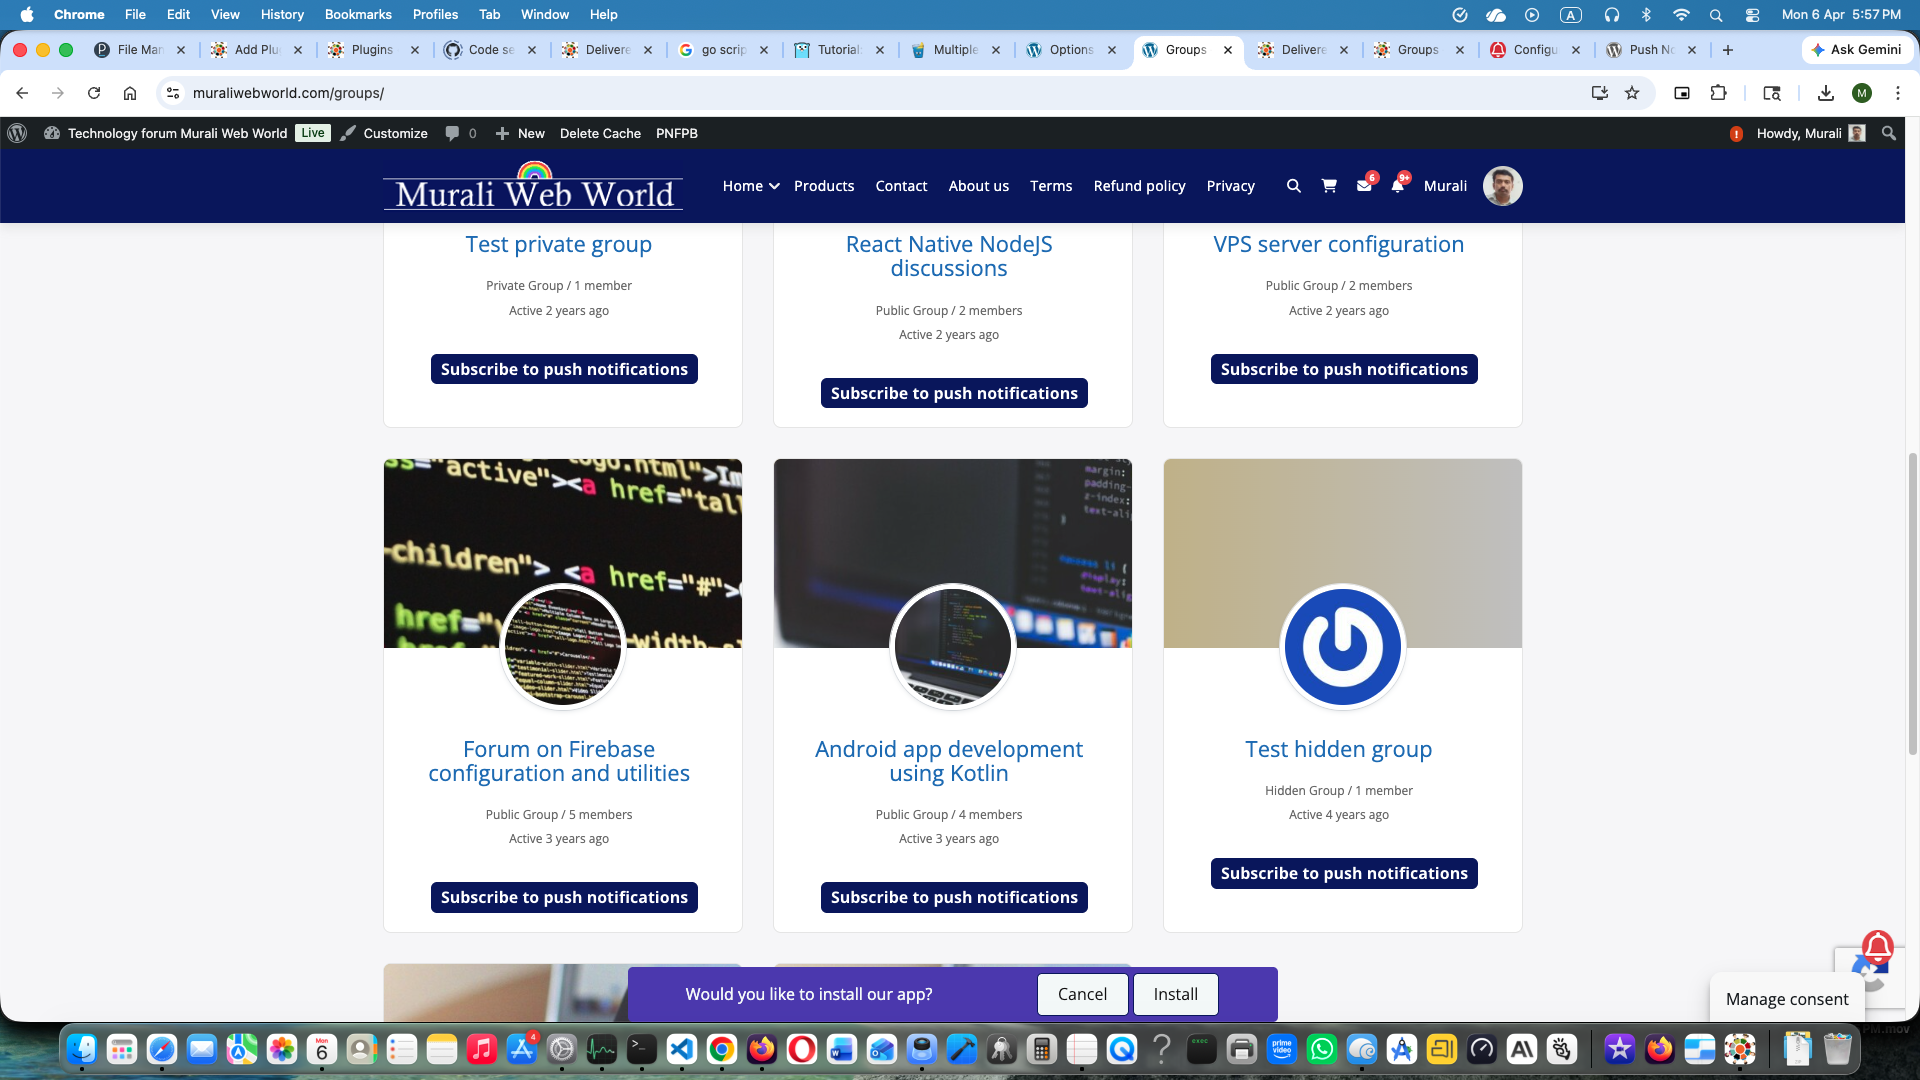This screenshot has height=1080, width=1920.
Task: Open messages envelope icon in header
Action: (1364, 186)
